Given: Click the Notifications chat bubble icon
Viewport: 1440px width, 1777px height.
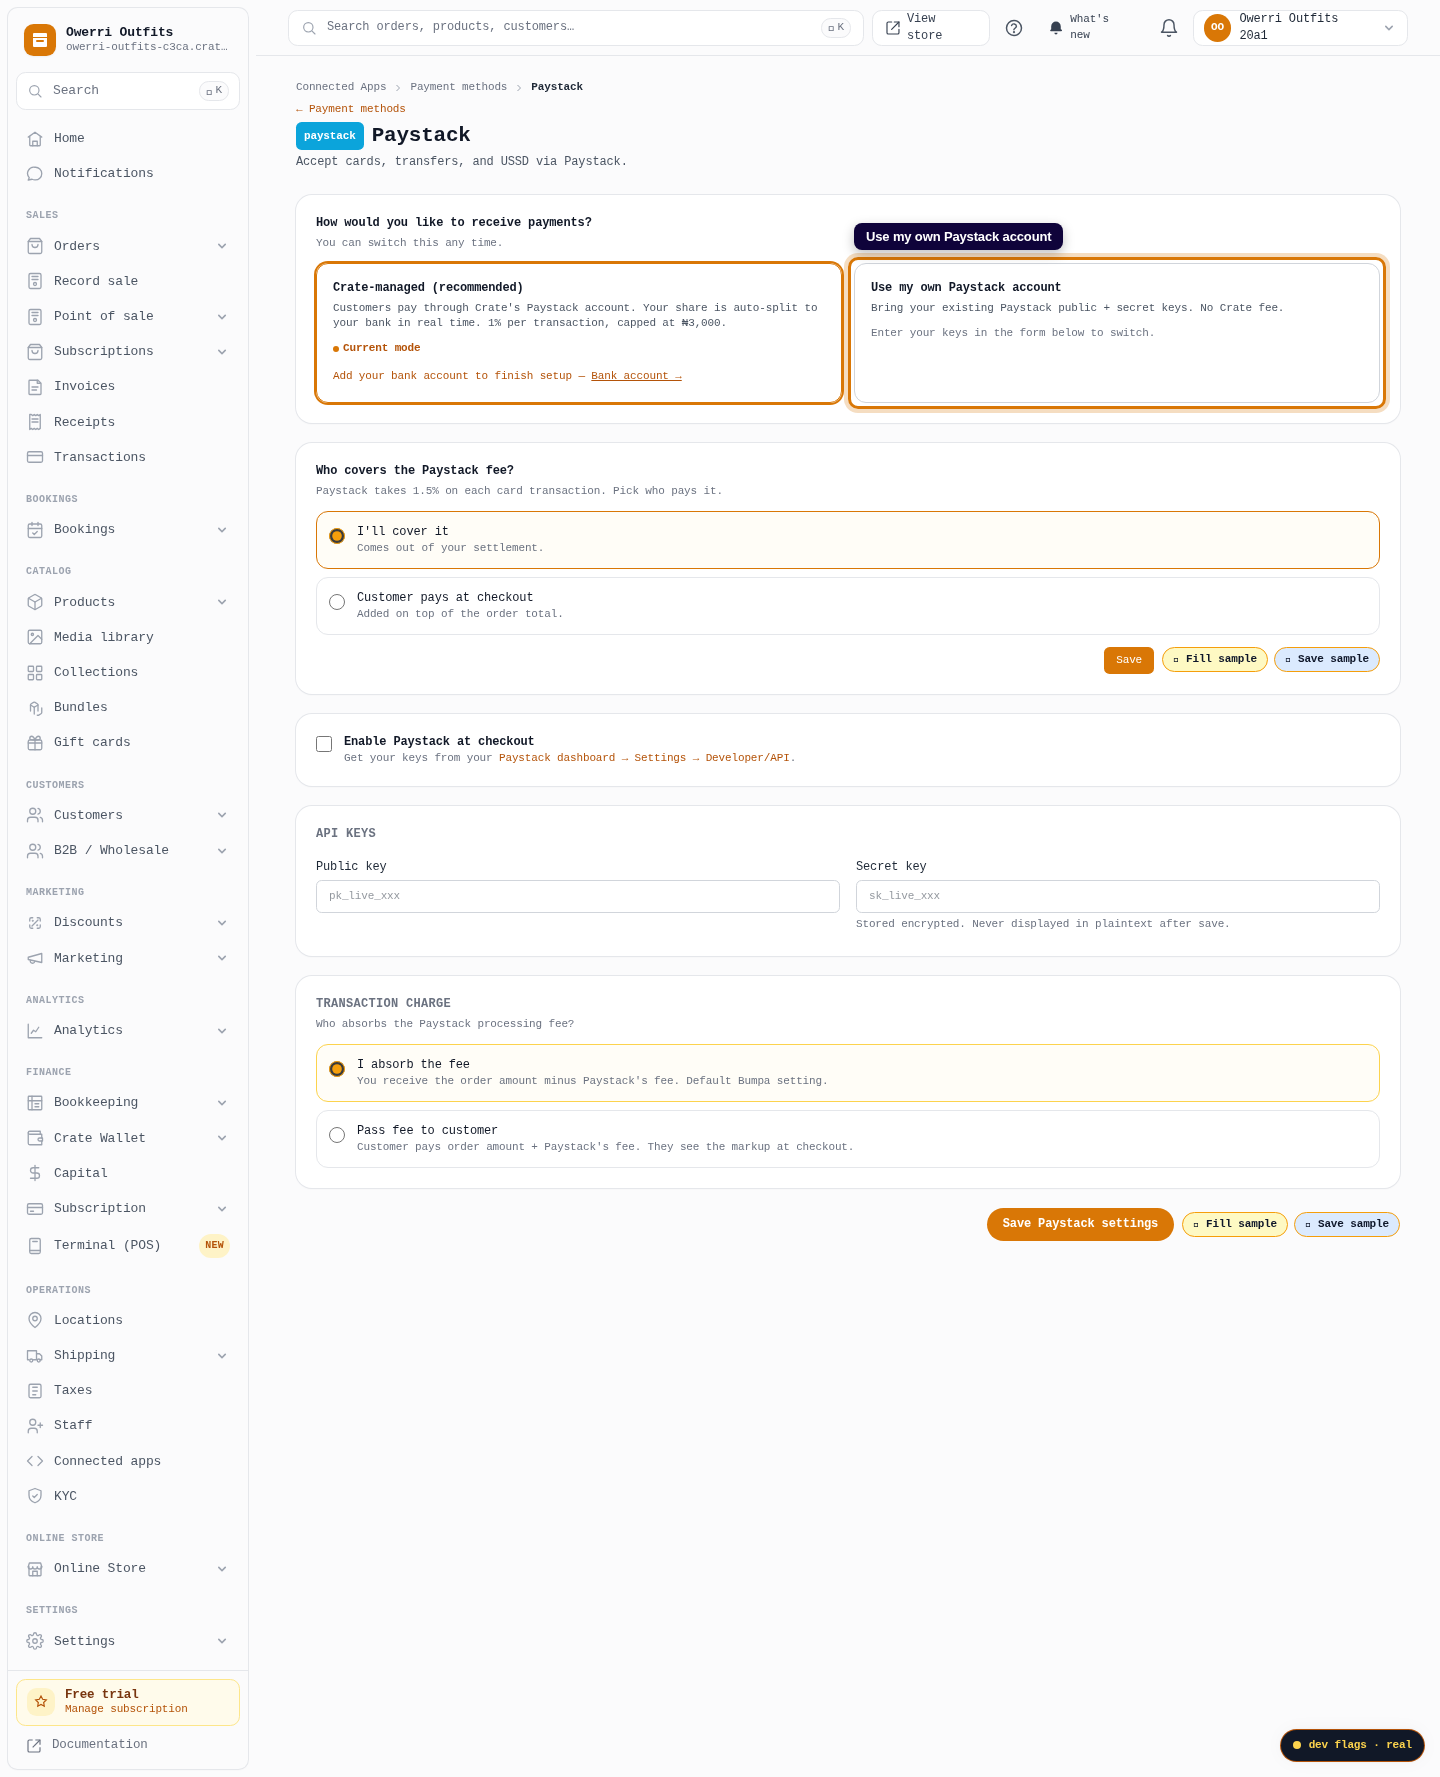Looking at the screenshot, I should click(35, 174).
